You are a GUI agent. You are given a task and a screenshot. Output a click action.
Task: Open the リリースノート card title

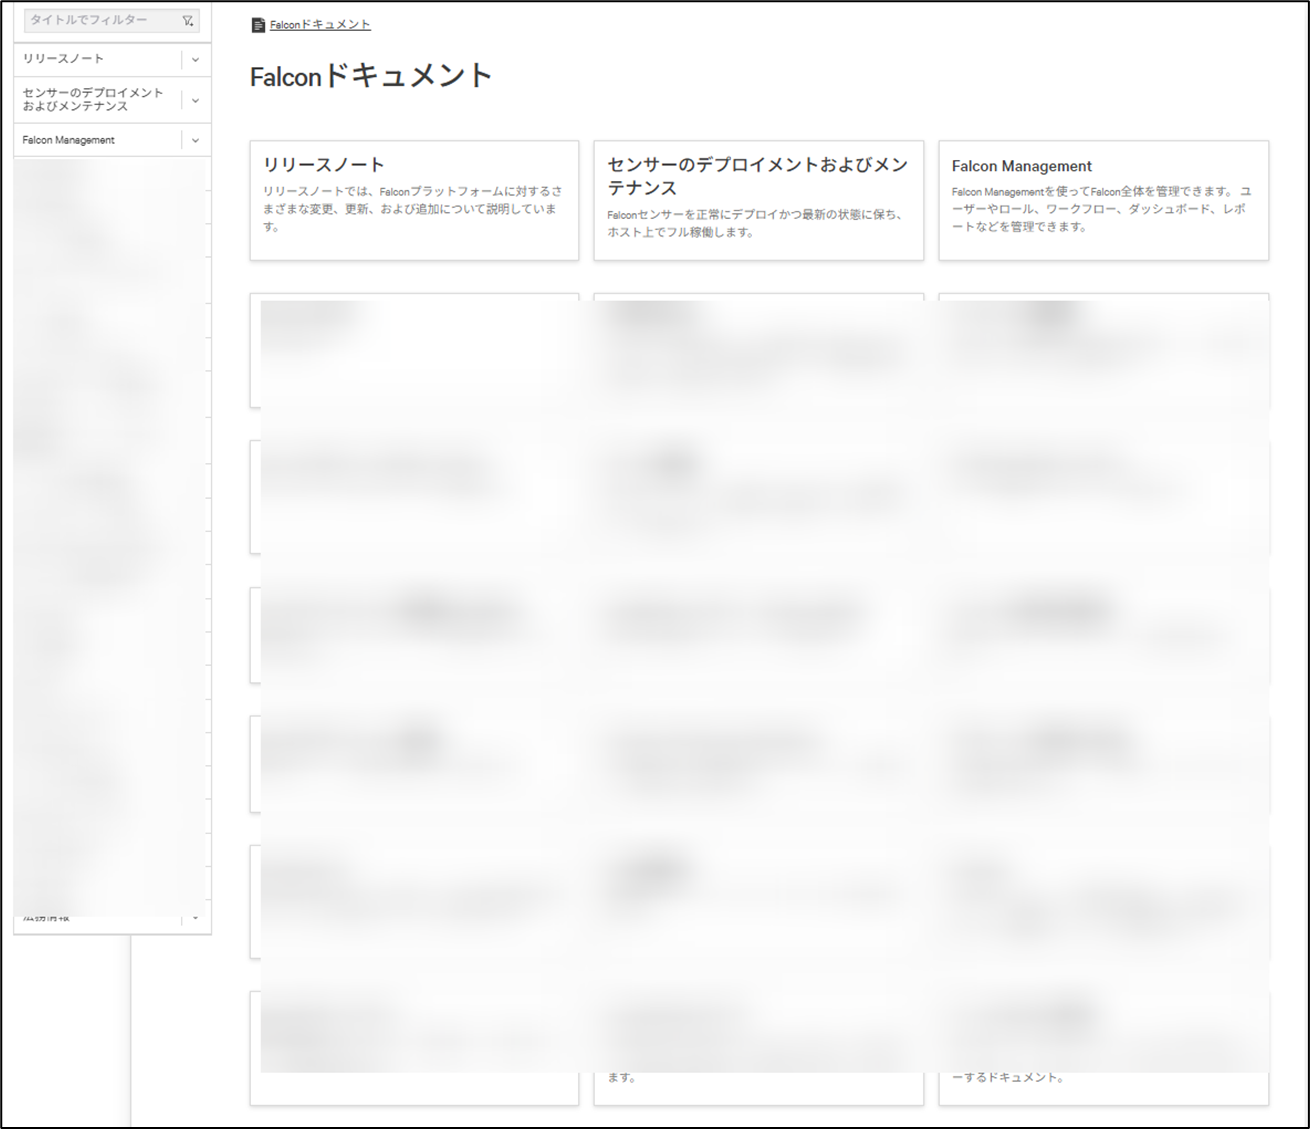click(324, 165)
